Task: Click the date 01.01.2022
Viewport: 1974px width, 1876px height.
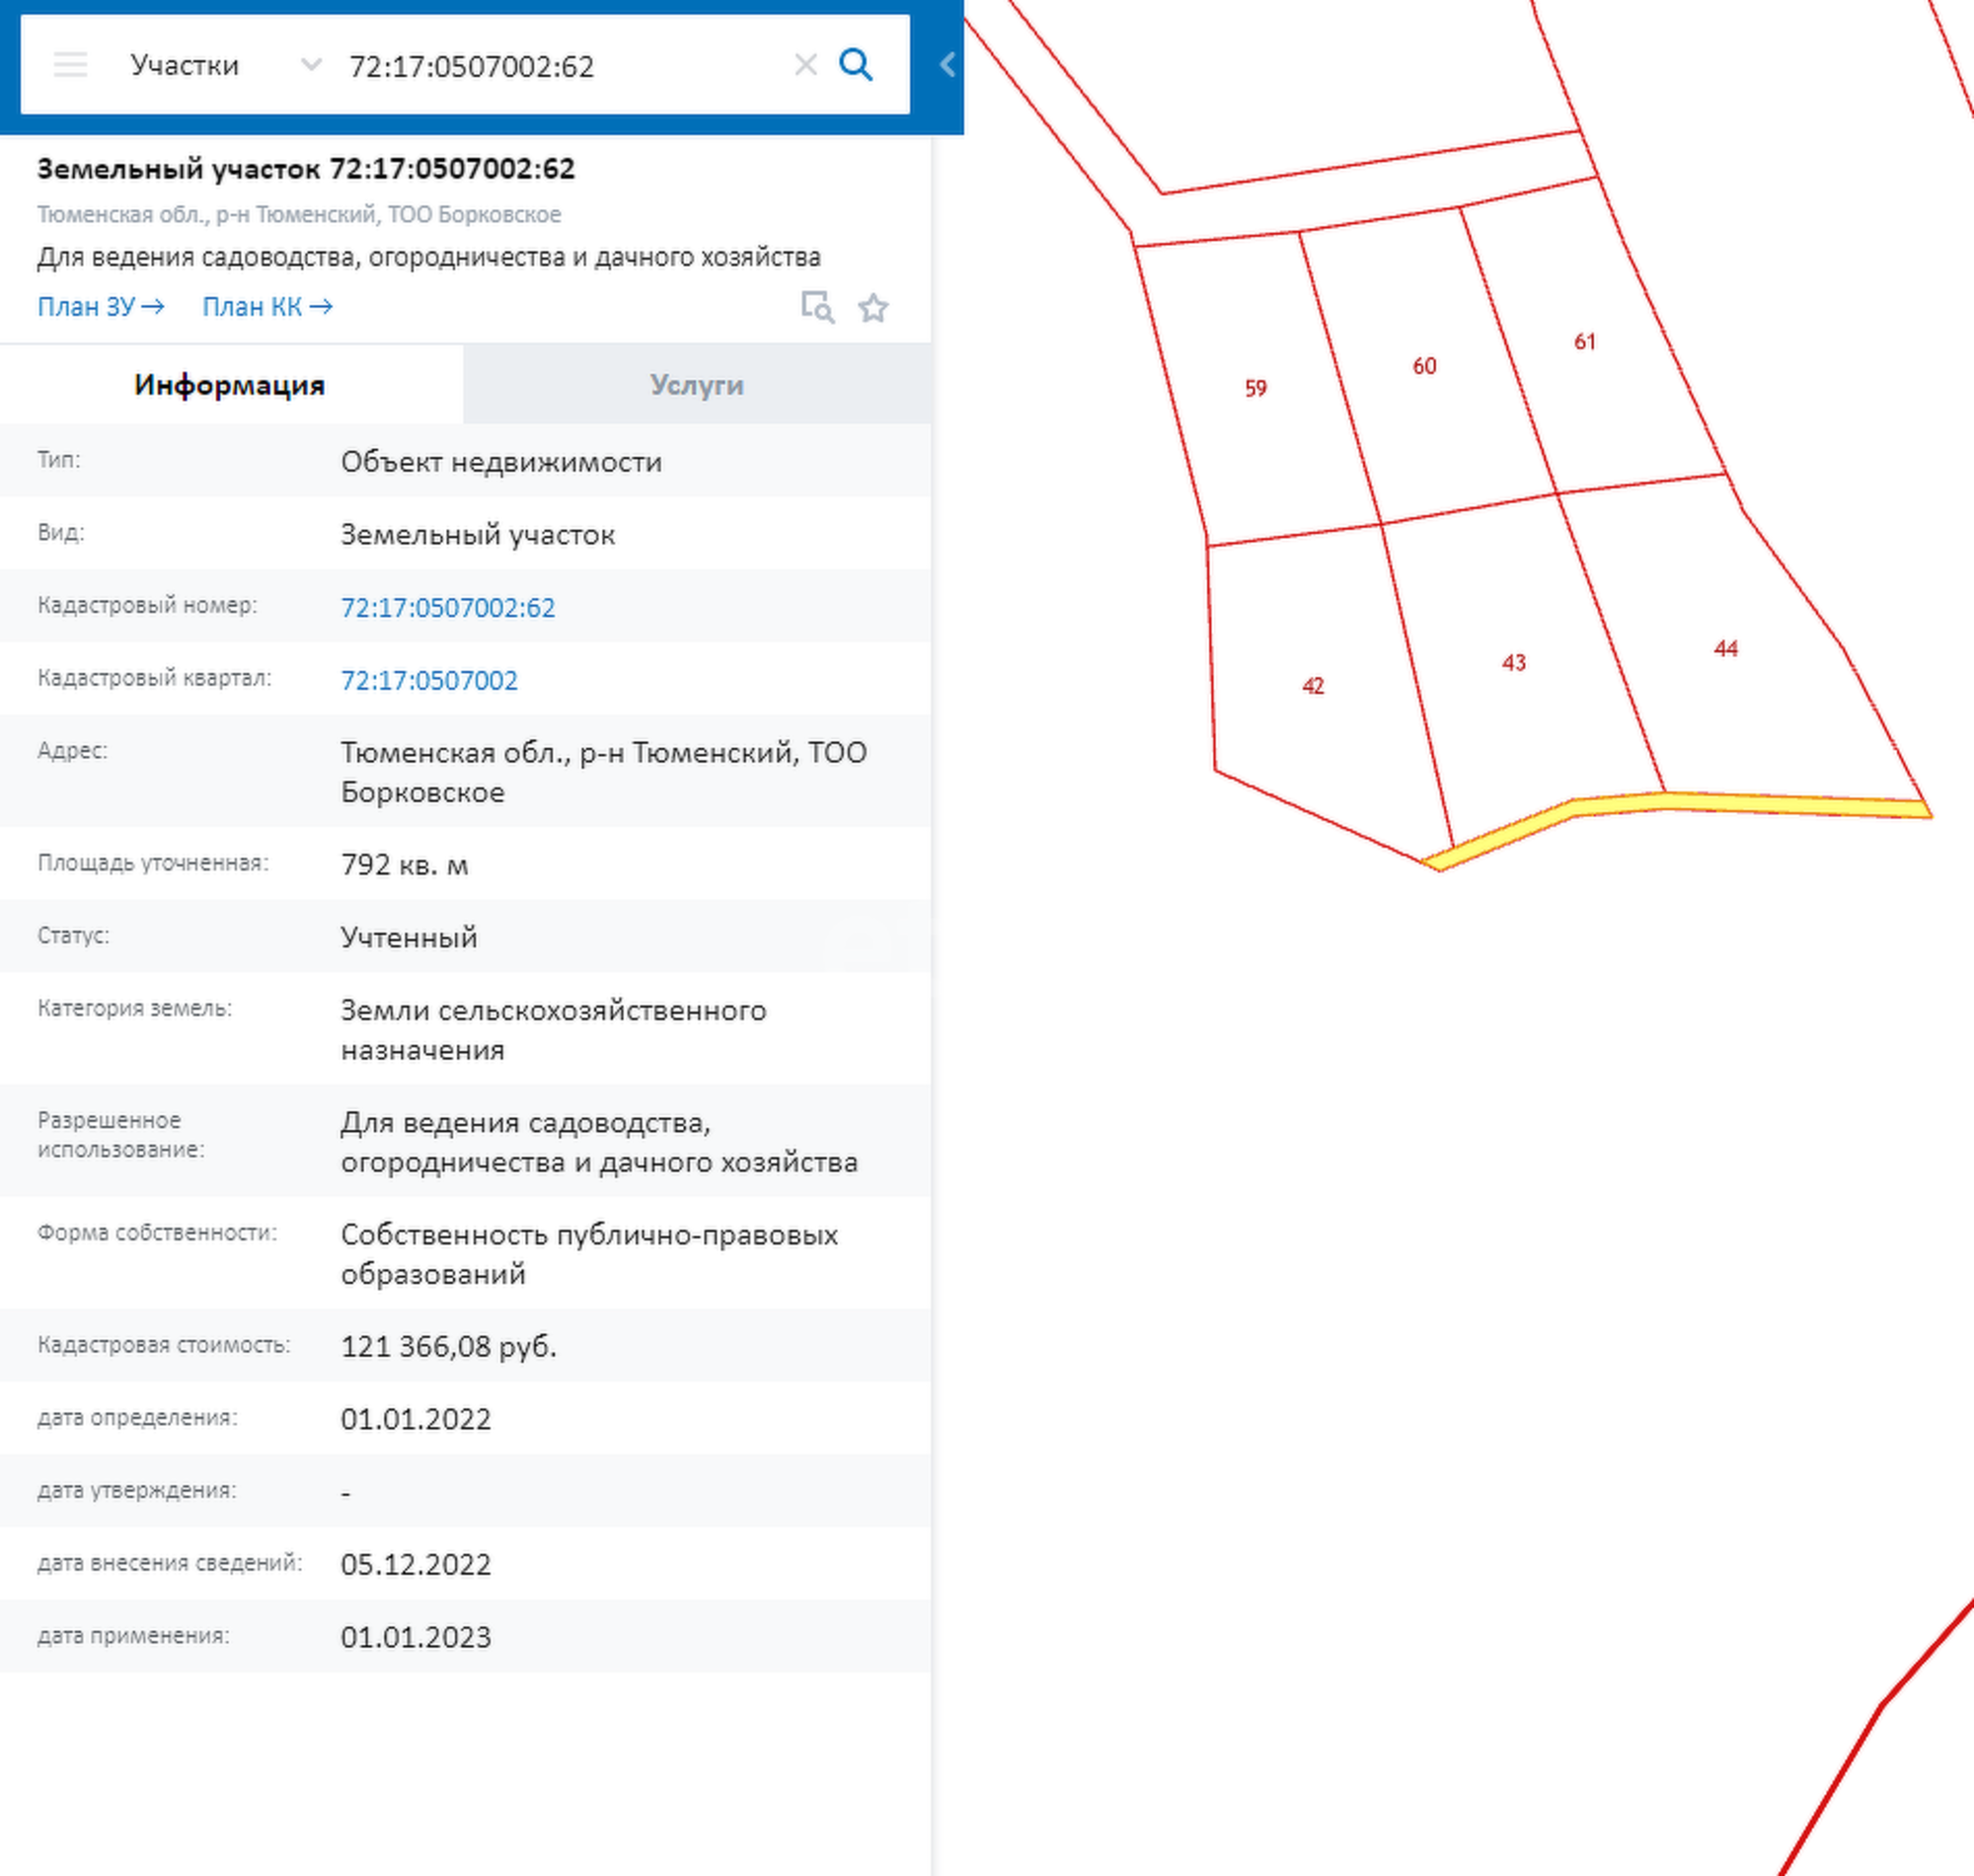Action: coord(416,1419)
